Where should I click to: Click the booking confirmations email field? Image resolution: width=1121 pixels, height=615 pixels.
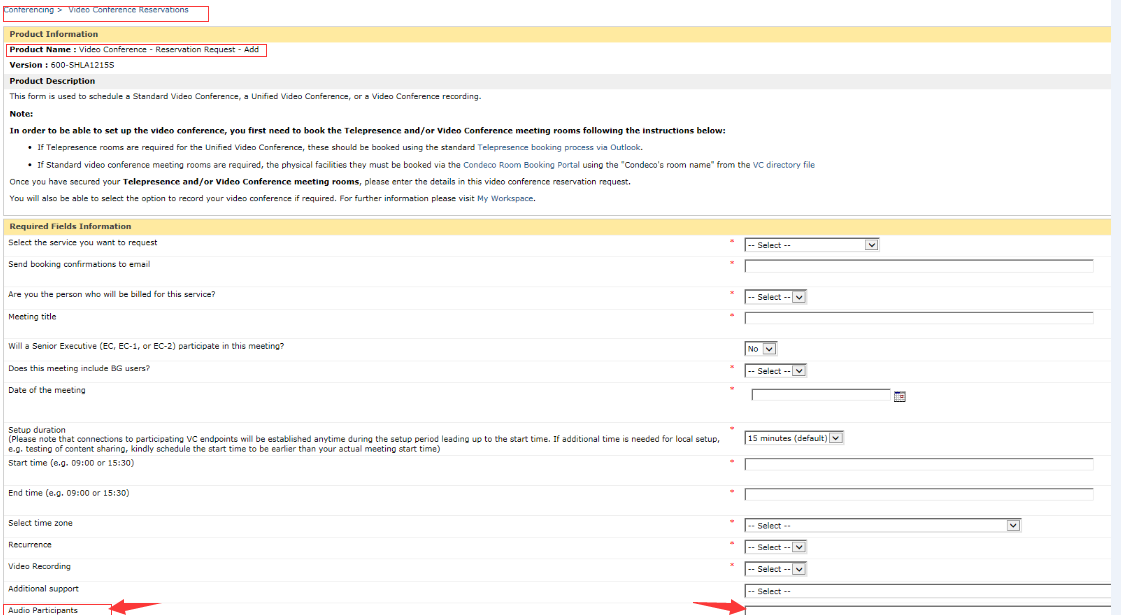point(919,266)
